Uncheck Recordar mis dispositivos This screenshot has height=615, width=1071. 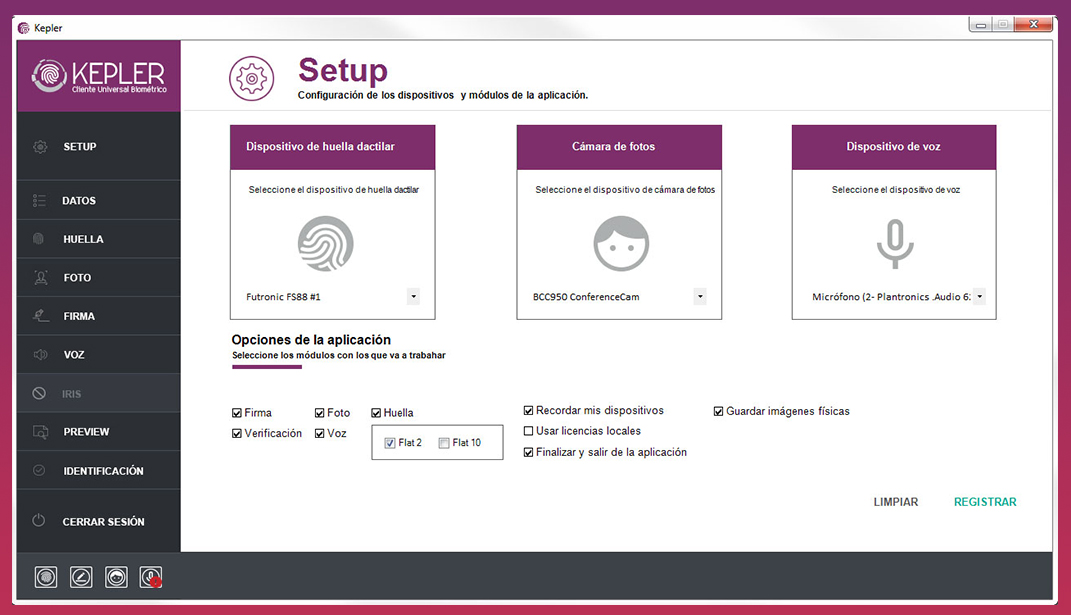click(x=528, y=410)
